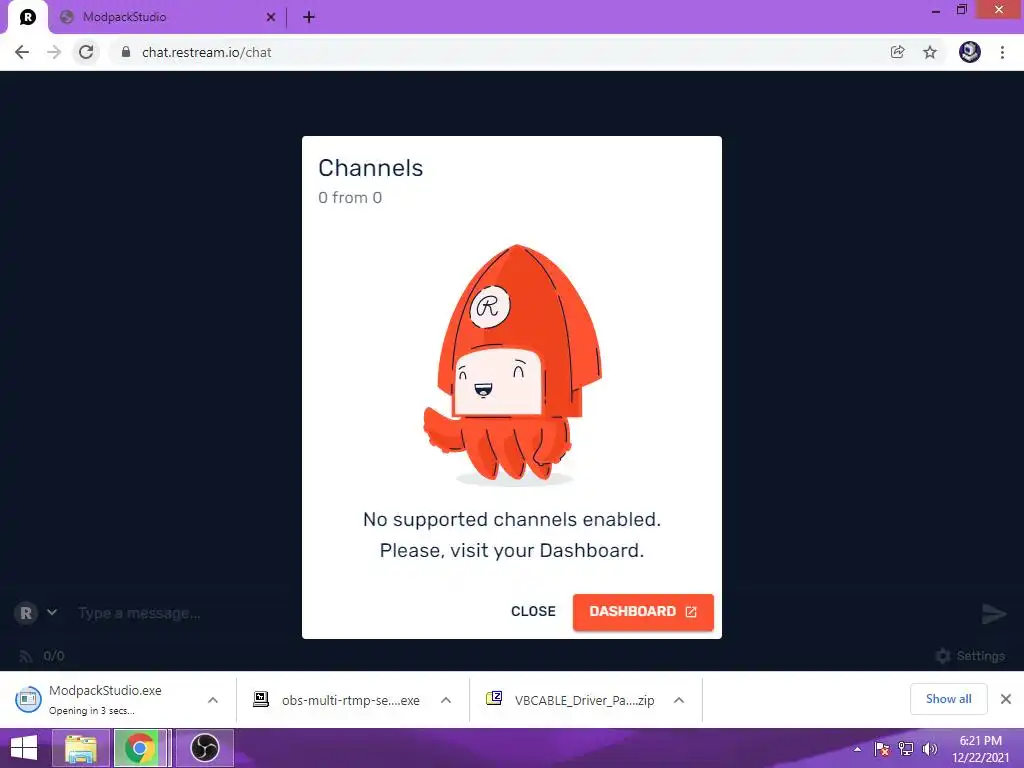Close the ModpackStudio tab

[270, 18]
